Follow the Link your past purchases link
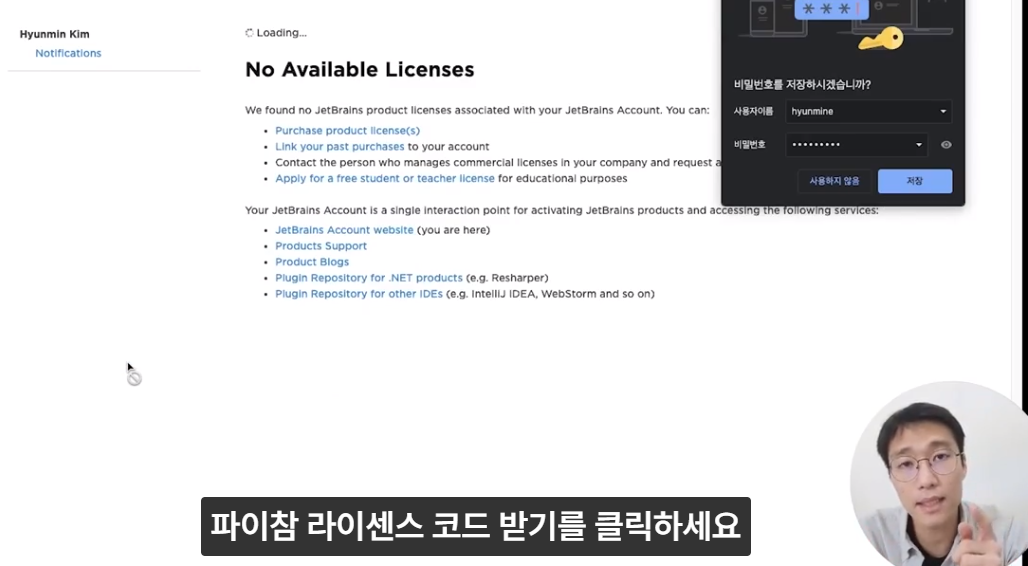 coord(340,146)
